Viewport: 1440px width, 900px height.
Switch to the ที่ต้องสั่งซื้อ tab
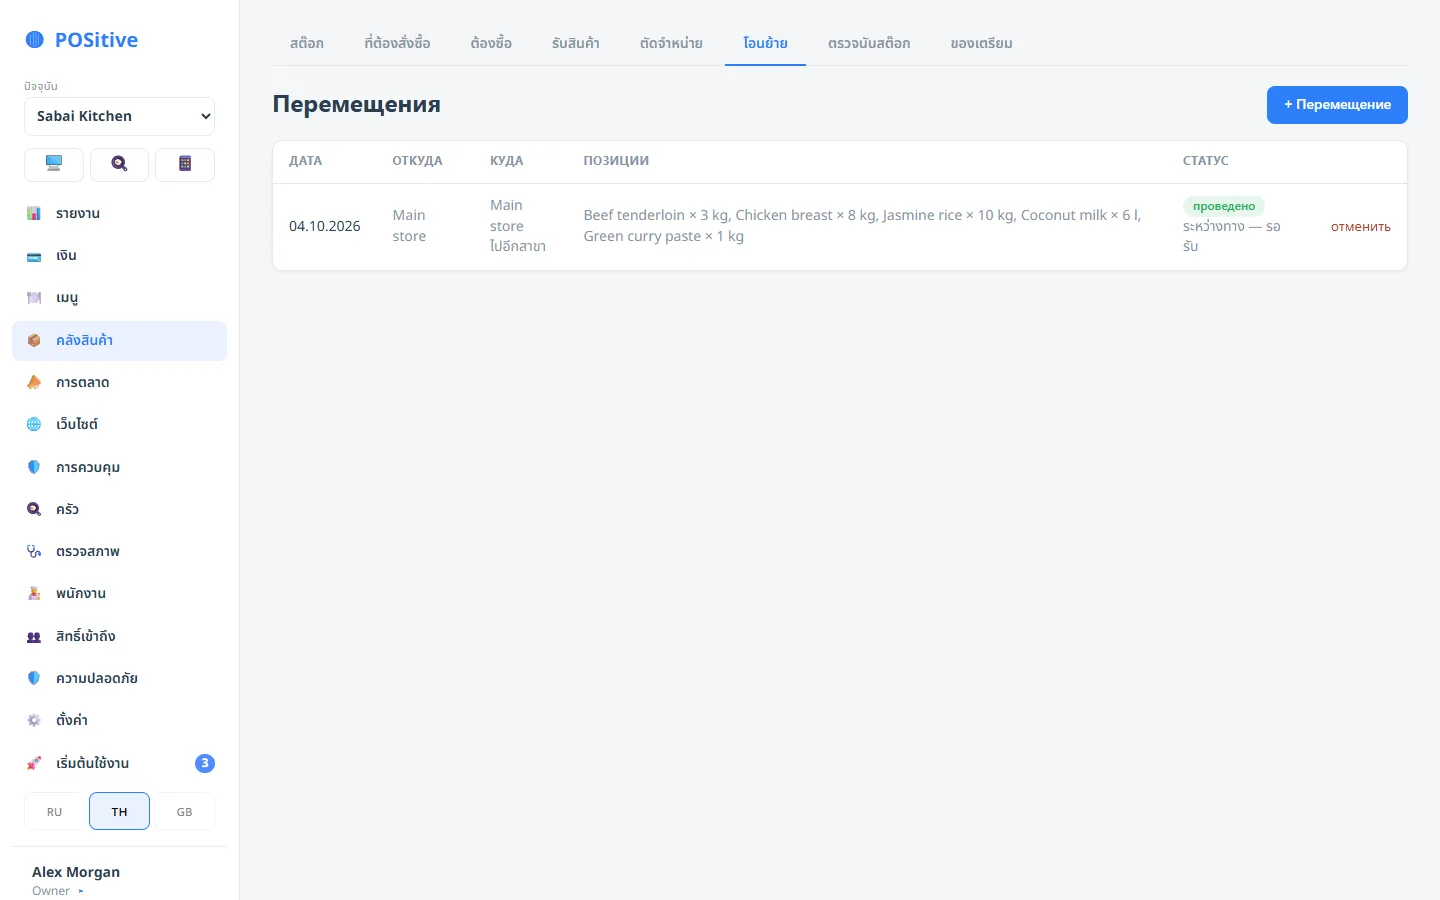click(x=397, y=43)
